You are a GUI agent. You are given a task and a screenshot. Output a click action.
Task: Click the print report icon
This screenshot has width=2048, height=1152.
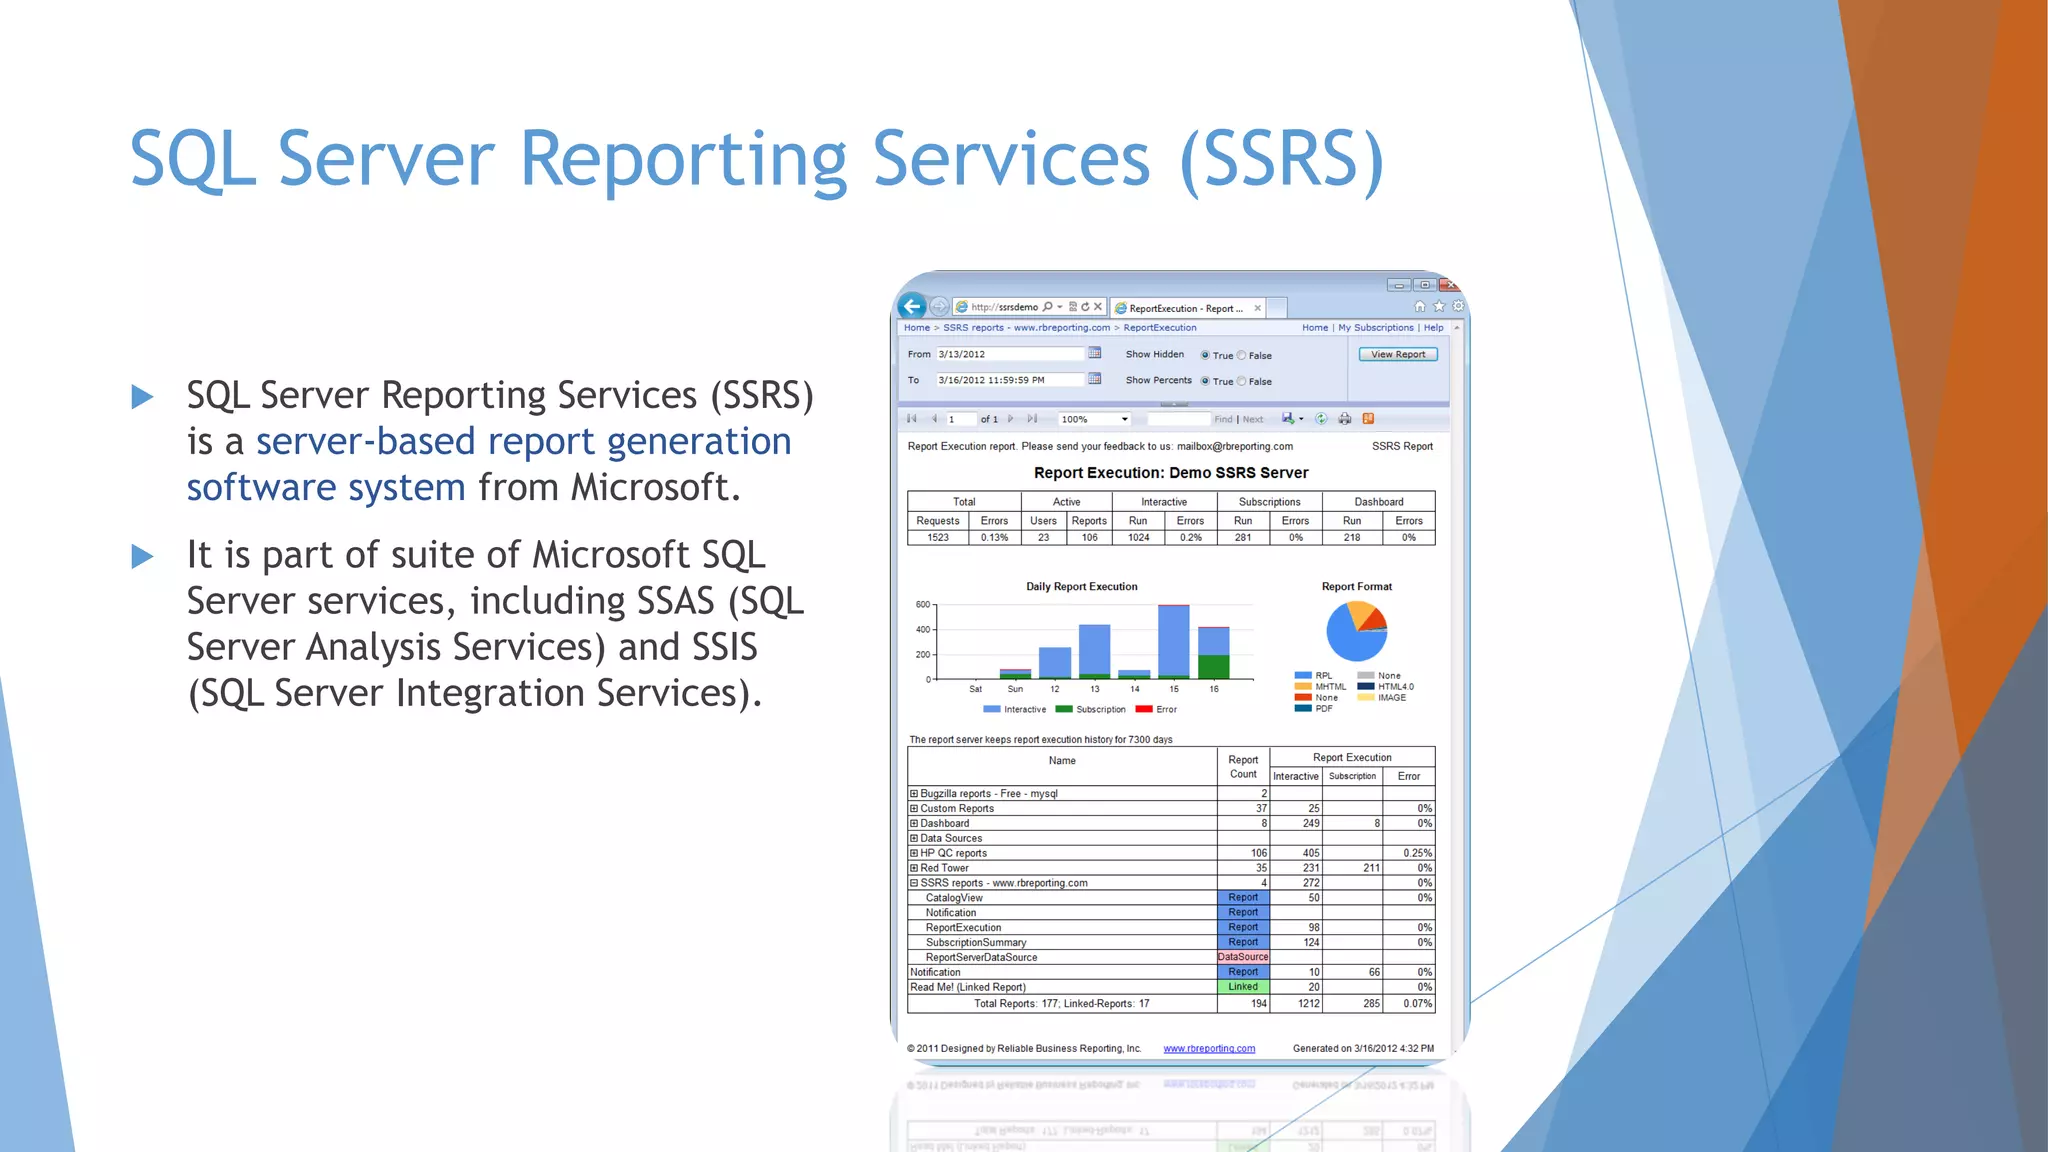click(1345, 419)
